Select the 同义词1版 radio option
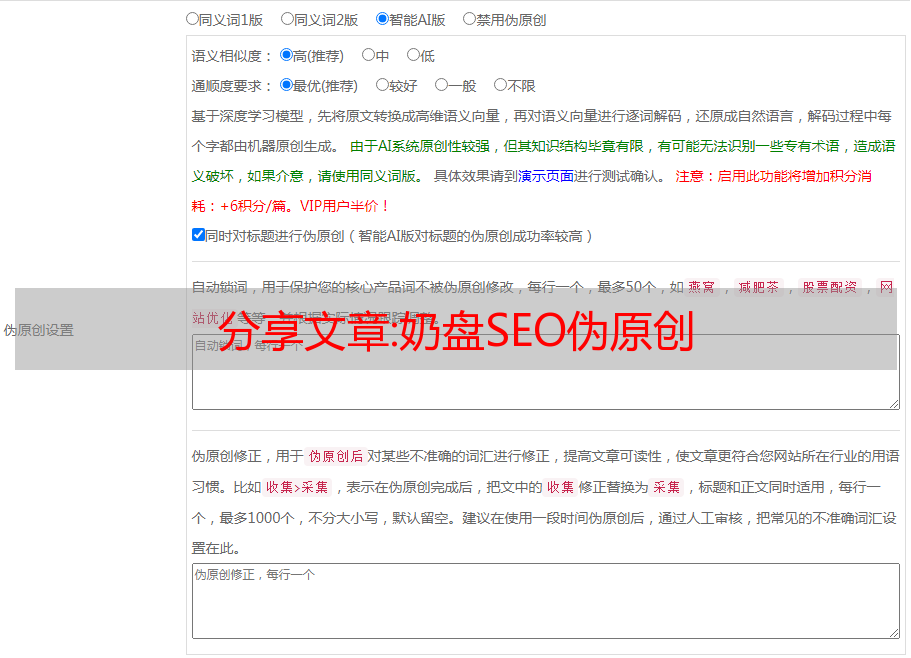 point(193,18)
